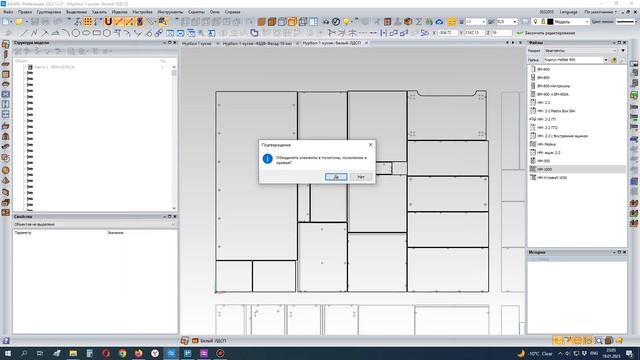Open the Группировка menu
The image size is (640, 360).
point(49,12)
